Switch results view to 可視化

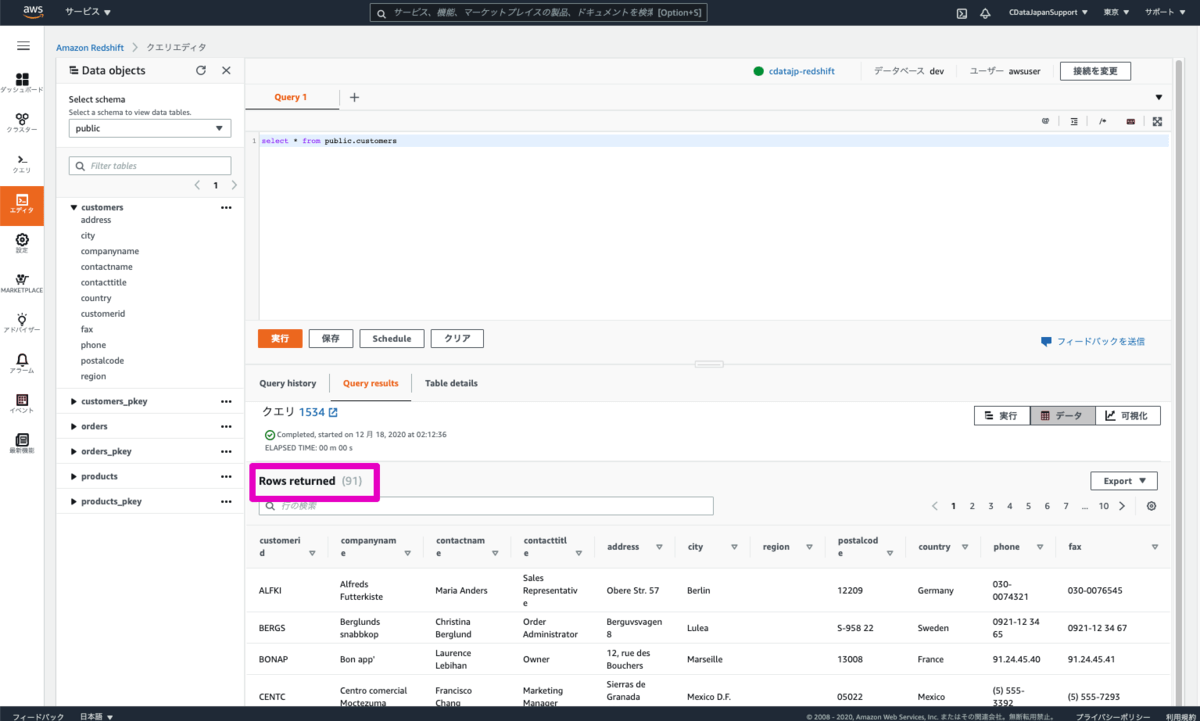pyautogui.click(x=1128, y=416)
